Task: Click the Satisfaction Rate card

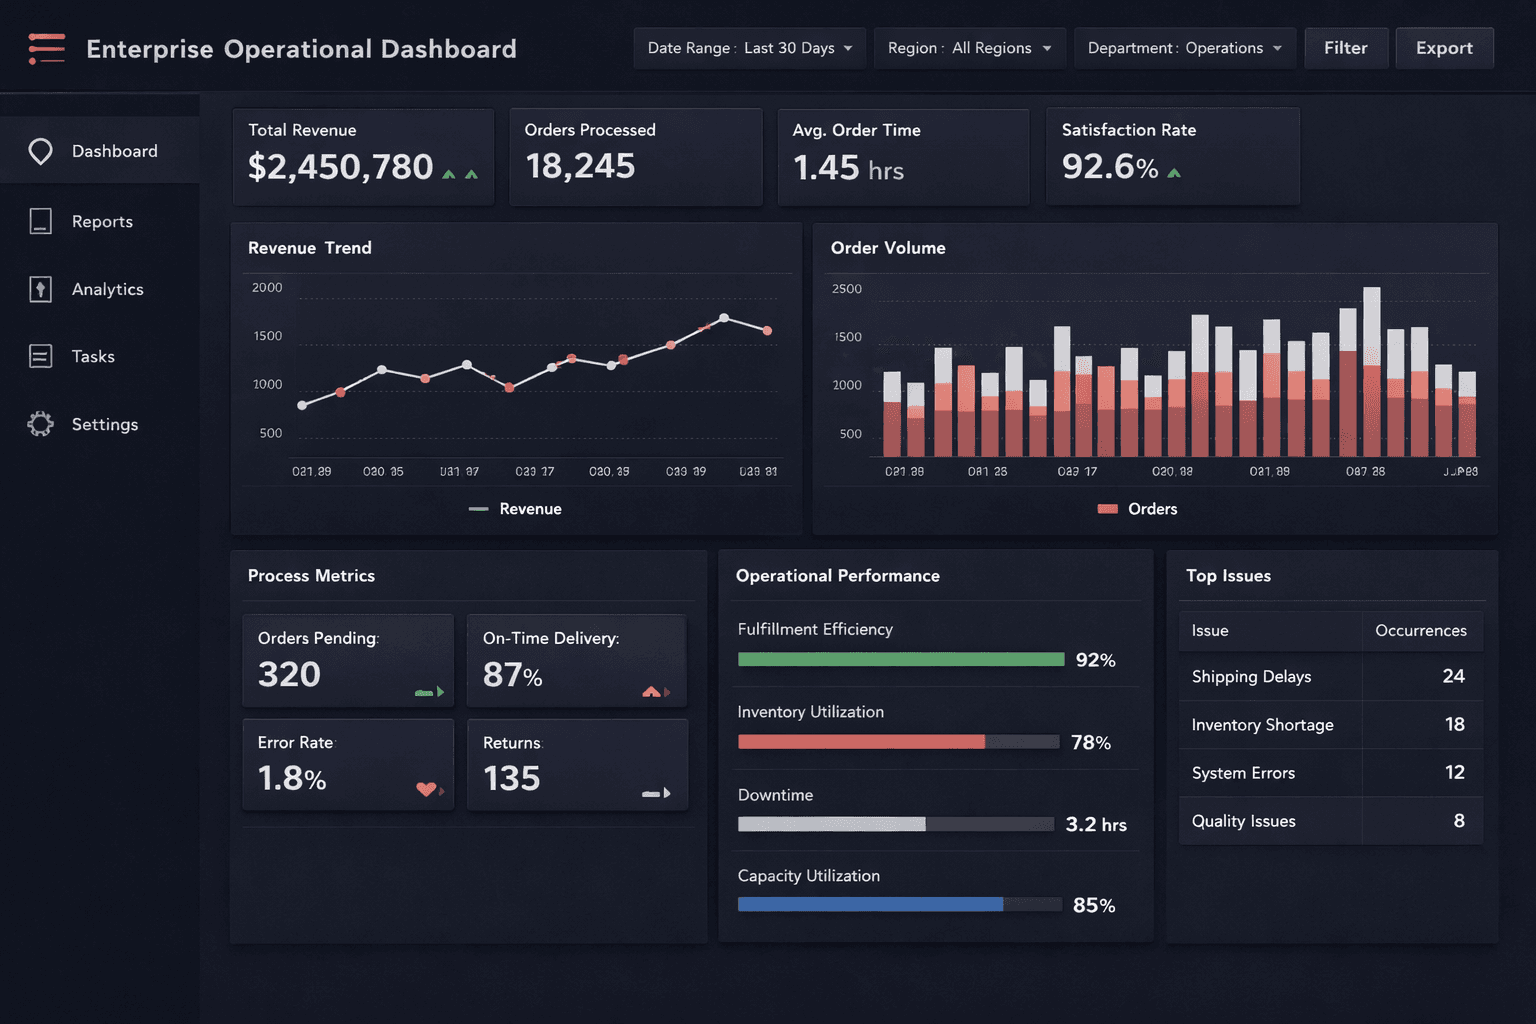Action: tap(1172, 157)
